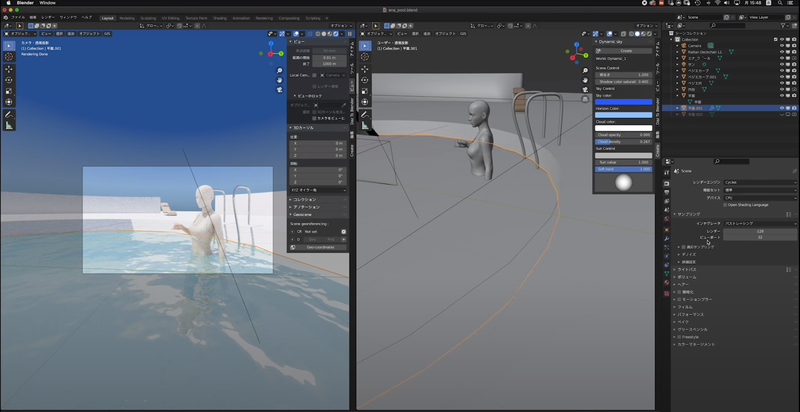The height and width of the screenshot is (412, 800).
Task: Expand the カラーマネージメント panel
Action: (x=694, y=345)
